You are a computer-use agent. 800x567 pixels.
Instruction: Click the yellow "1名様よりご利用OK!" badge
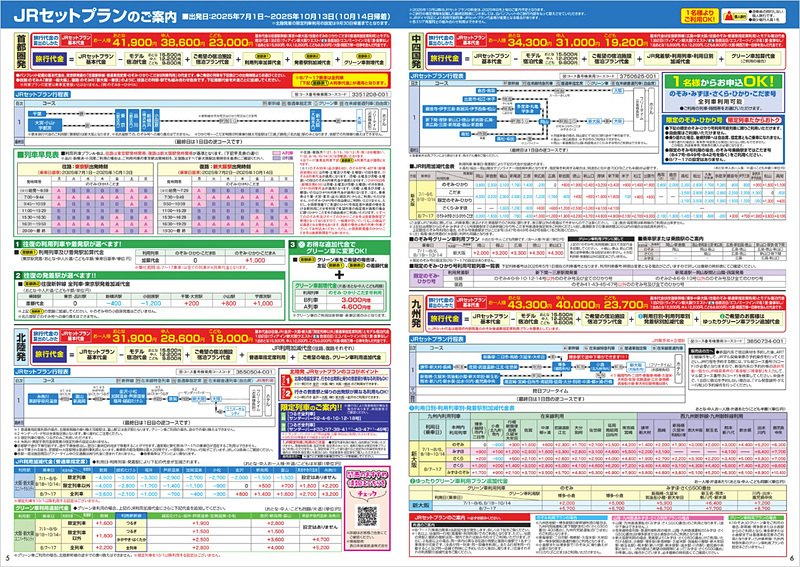click(699, 15)
